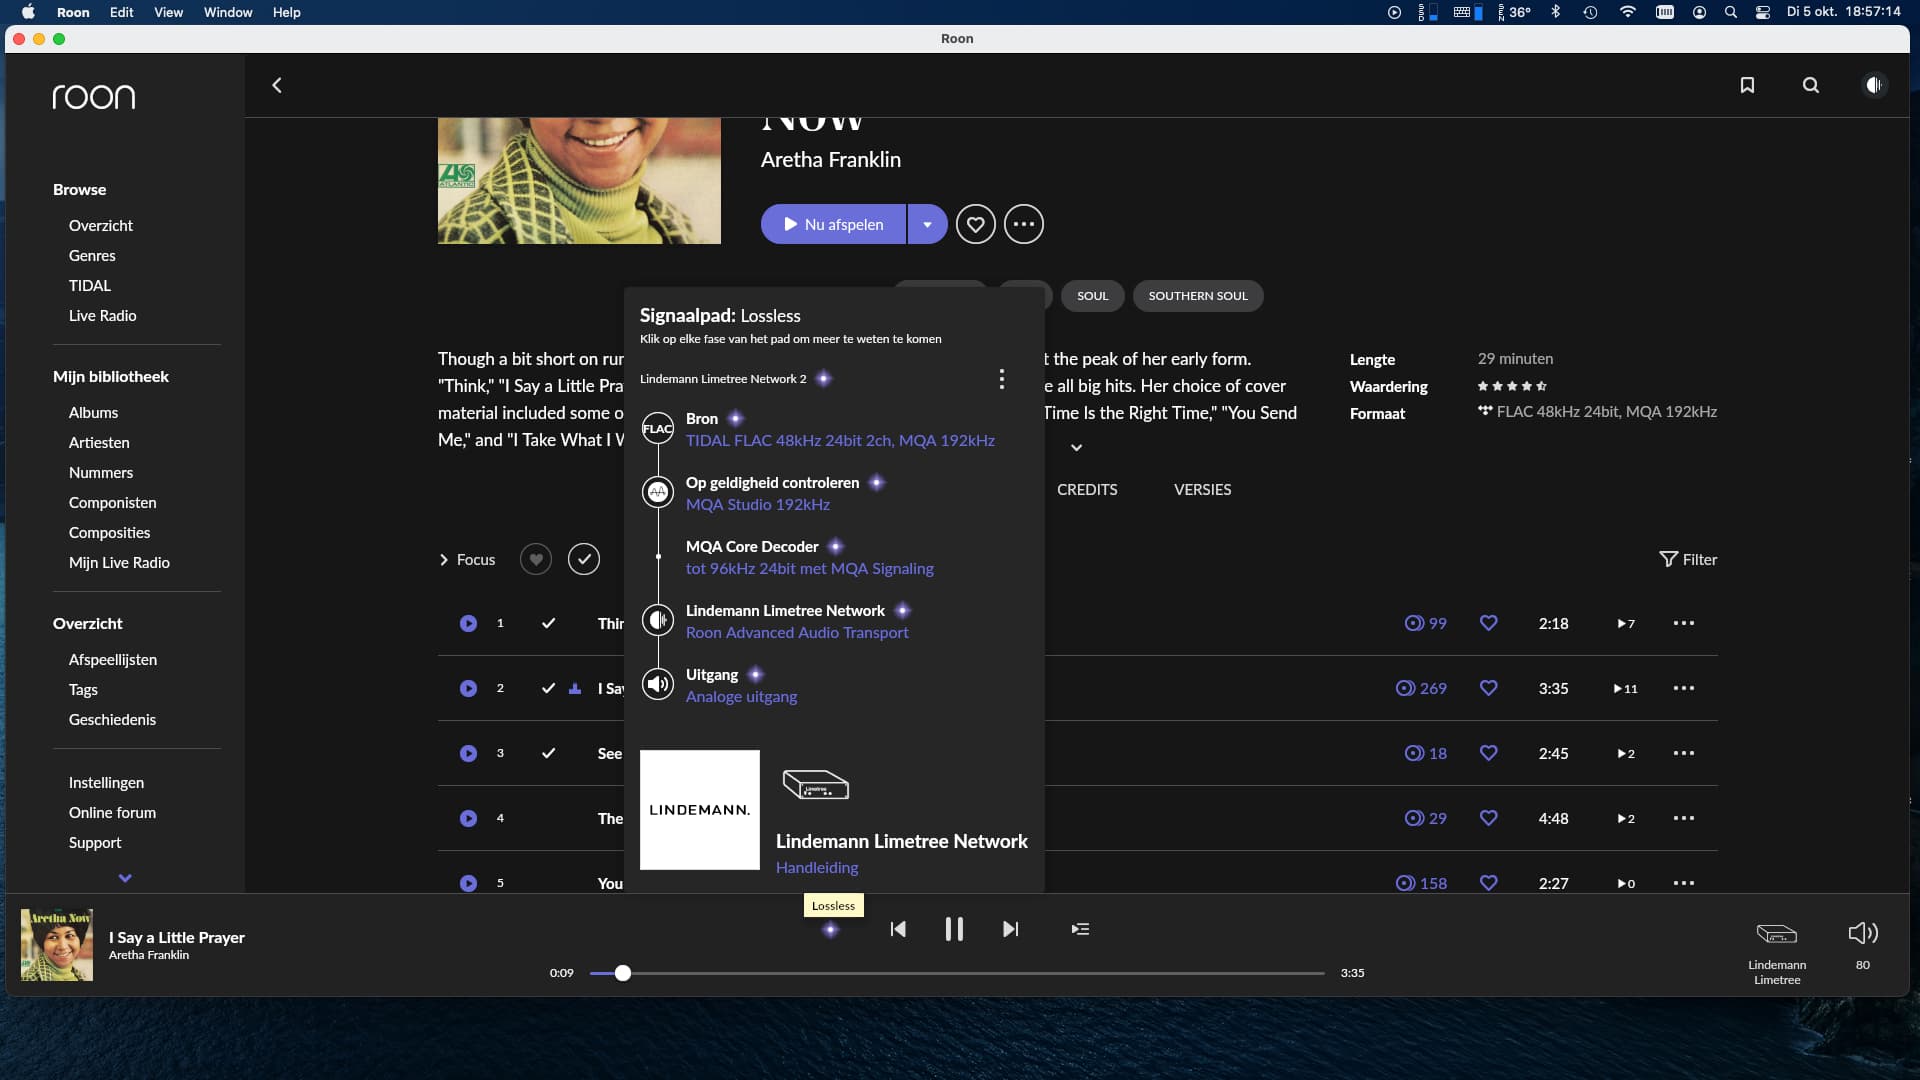Image resolution: width=1920 pixels, height=1080 pixels.
Task: Switch to the CREDITS tab
Action: coord(1087,489)
